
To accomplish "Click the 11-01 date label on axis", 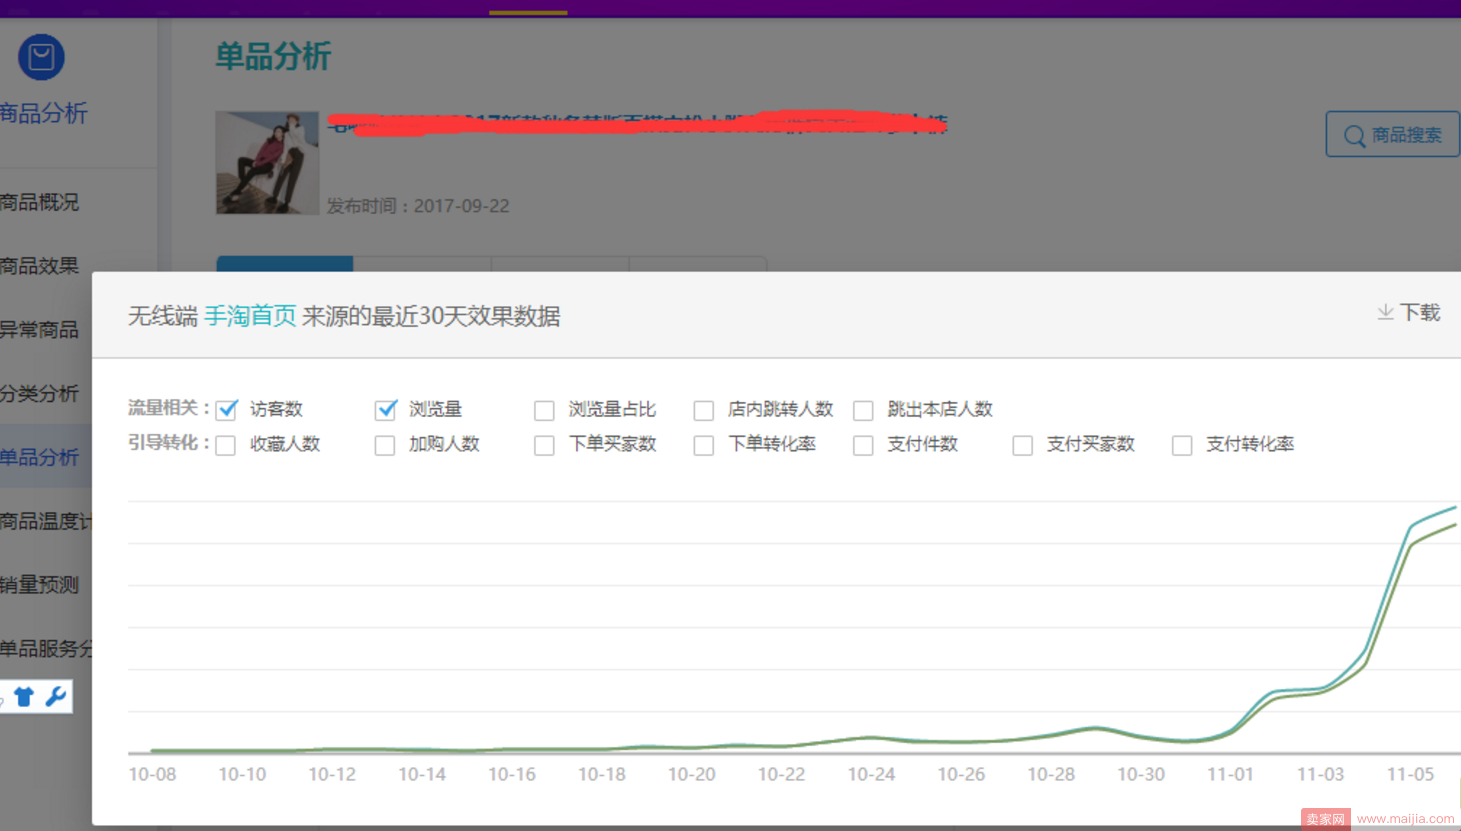I will (1230, 774).
